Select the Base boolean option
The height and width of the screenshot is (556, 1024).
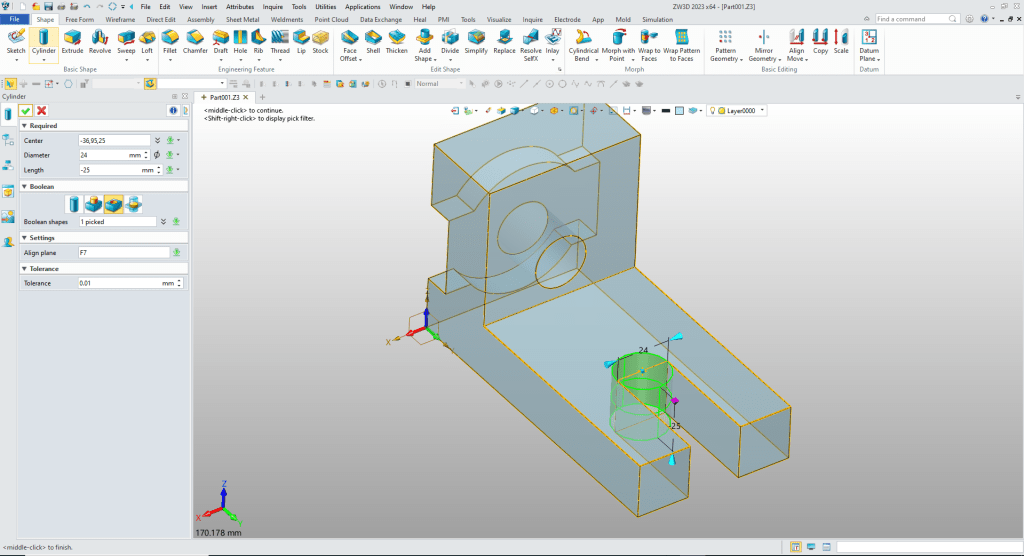pos(76,205)
